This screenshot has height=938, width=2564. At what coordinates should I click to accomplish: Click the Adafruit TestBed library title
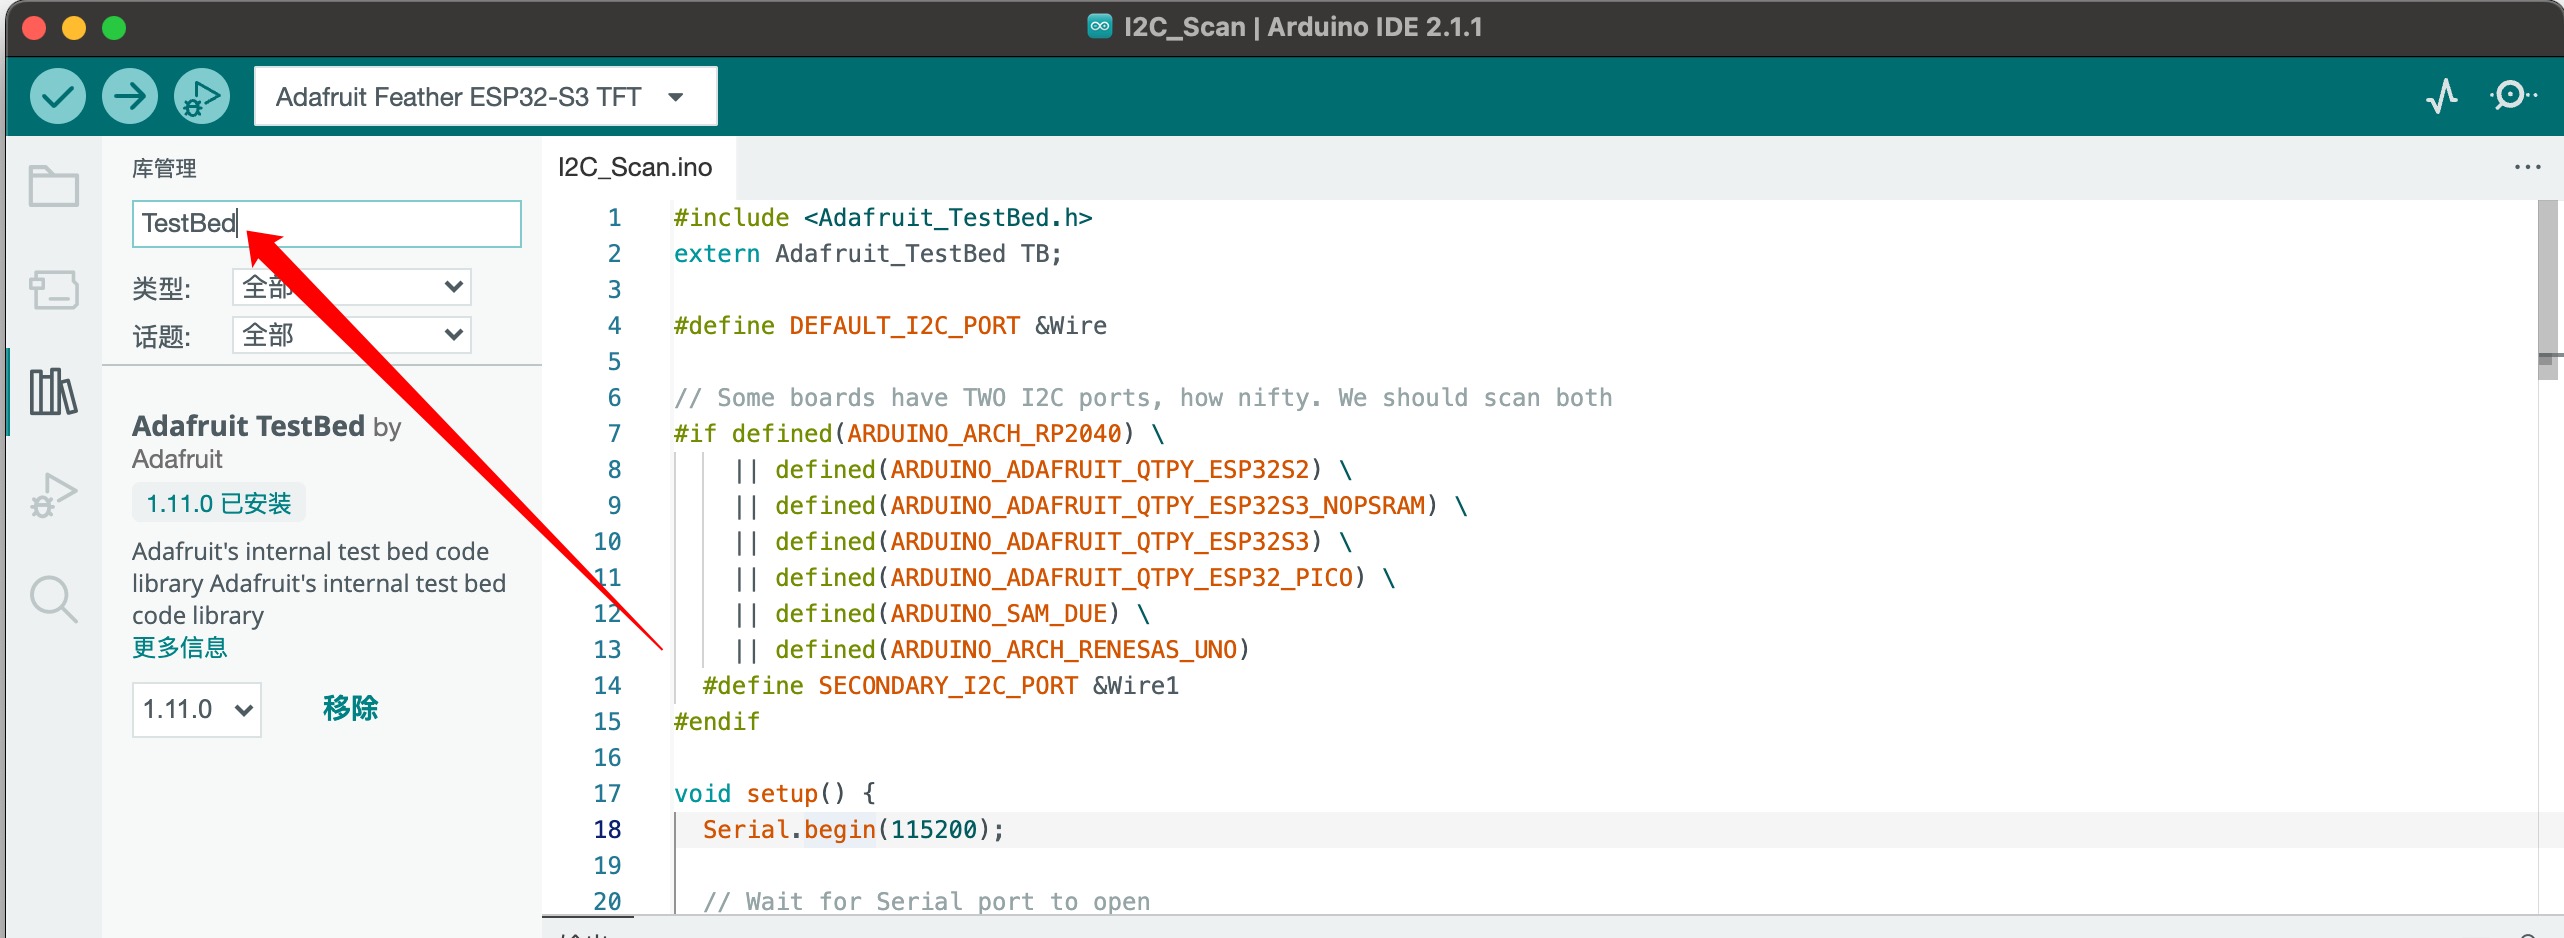[248, 427]
